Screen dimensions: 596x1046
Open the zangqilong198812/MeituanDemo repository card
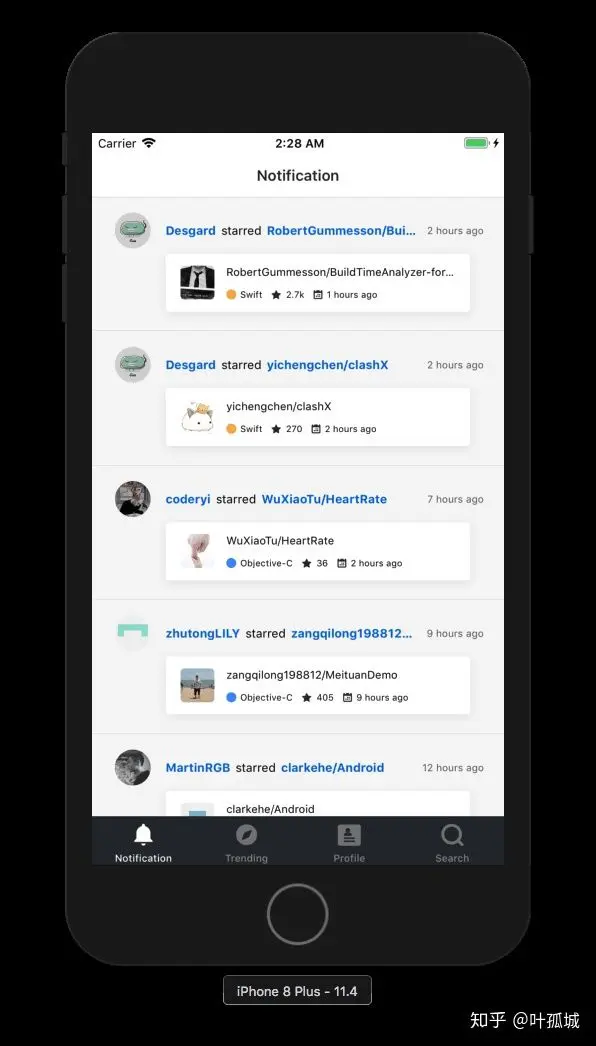coord(318,686)
